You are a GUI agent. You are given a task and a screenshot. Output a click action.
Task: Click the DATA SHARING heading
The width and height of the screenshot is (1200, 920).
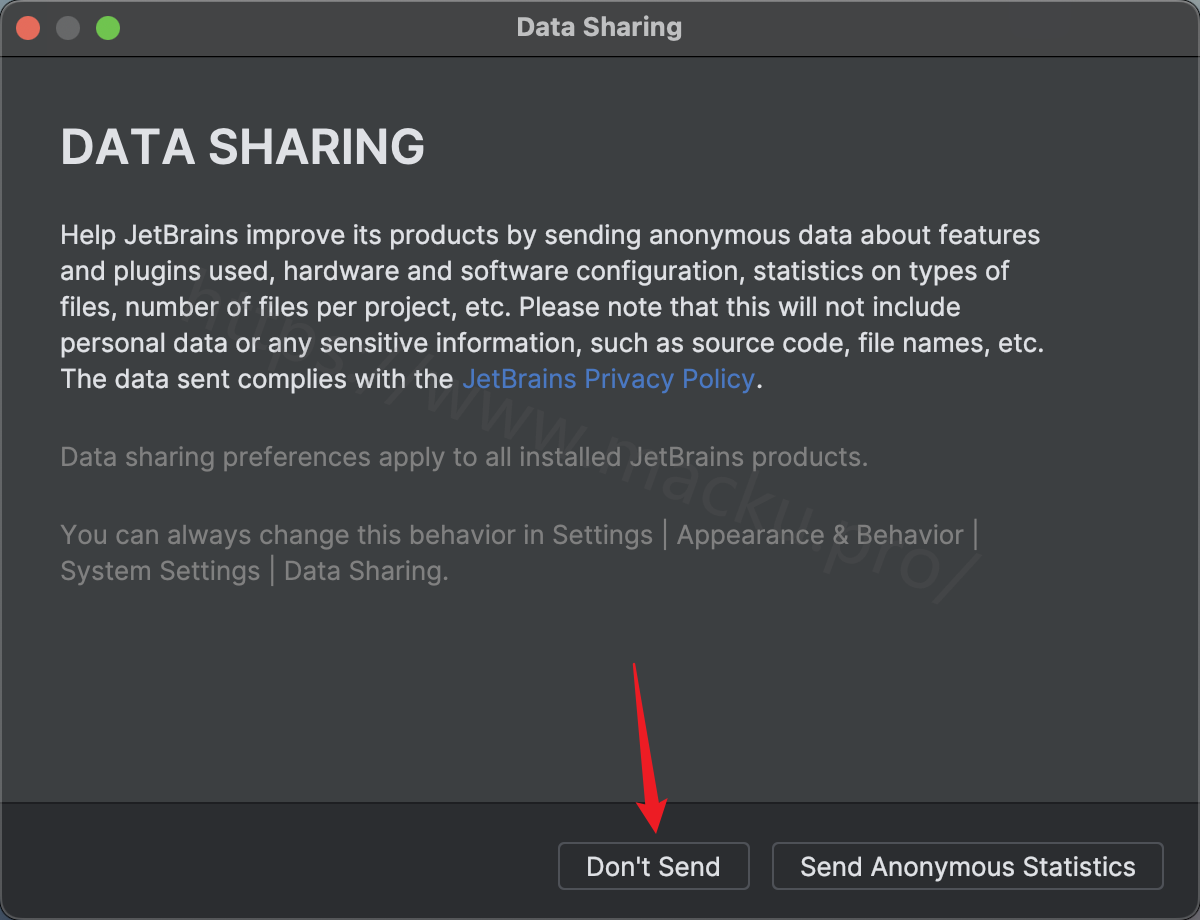point(243,147)
